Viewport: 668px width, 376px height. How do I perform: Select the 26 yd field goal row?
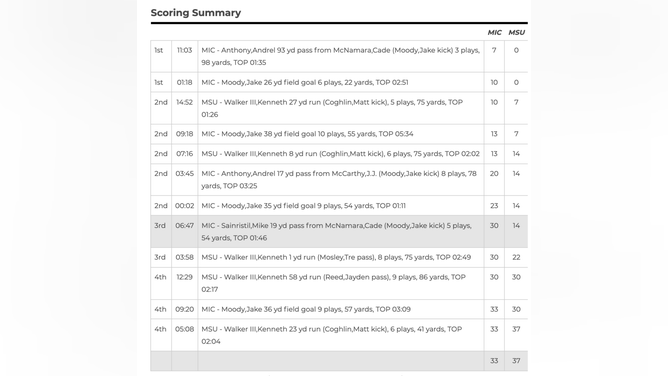(339, 82)
